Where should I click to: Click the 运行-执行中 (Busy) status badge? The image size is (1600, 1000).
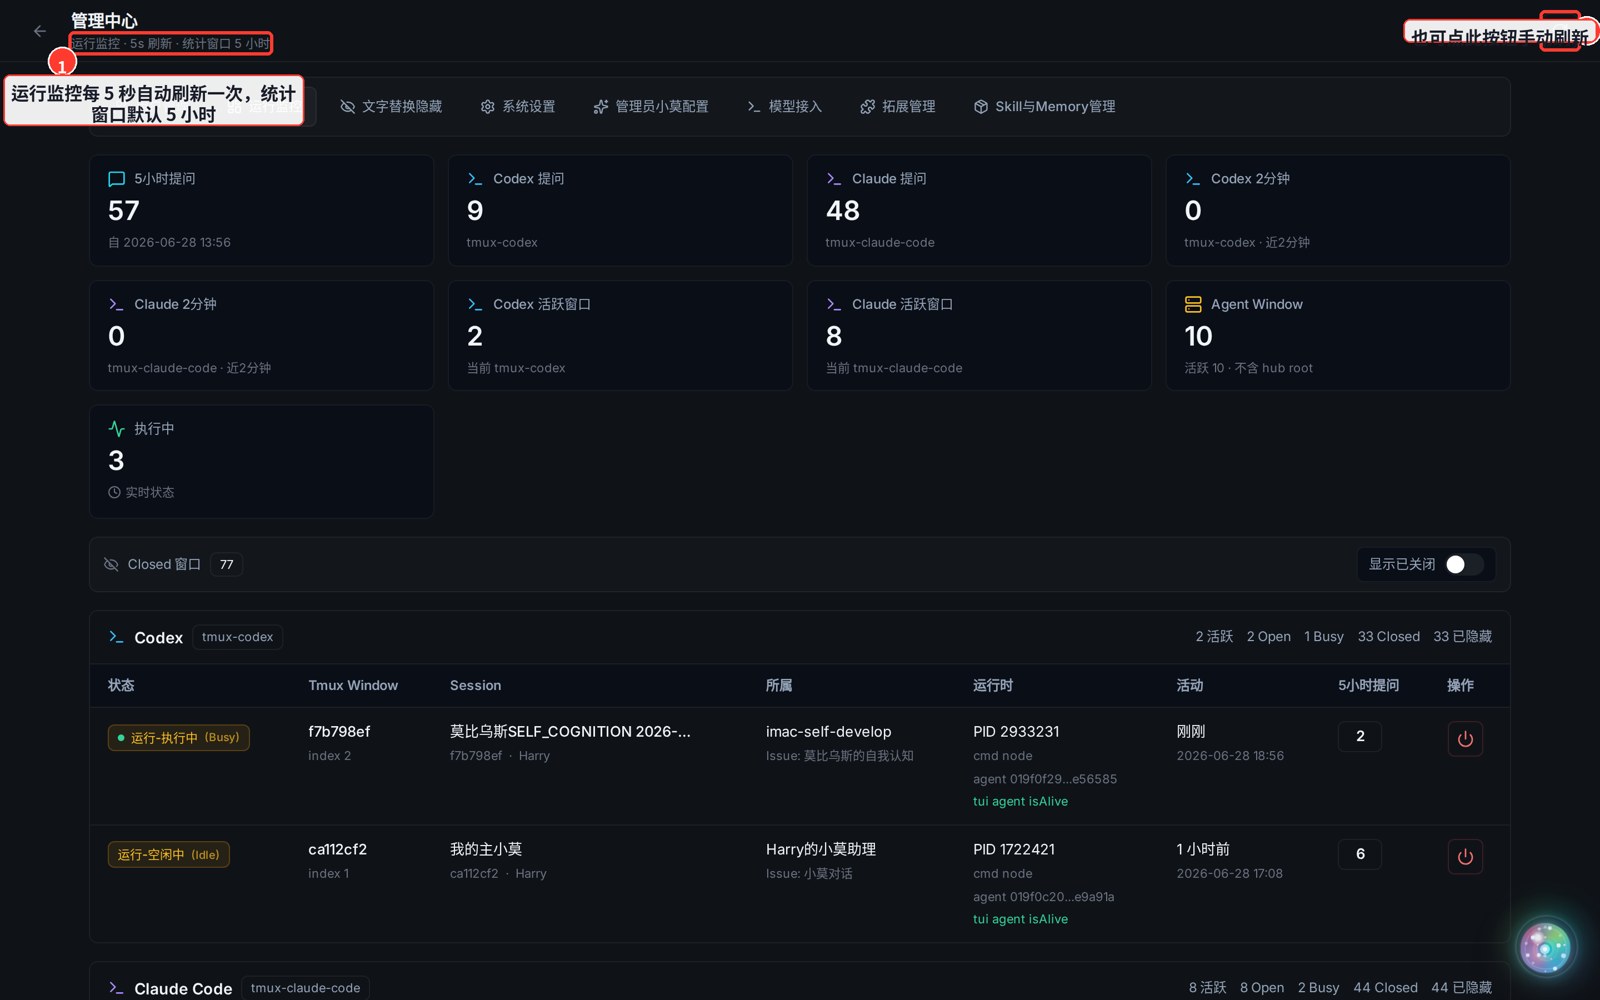pyautogui.click(x=179, y=738)
